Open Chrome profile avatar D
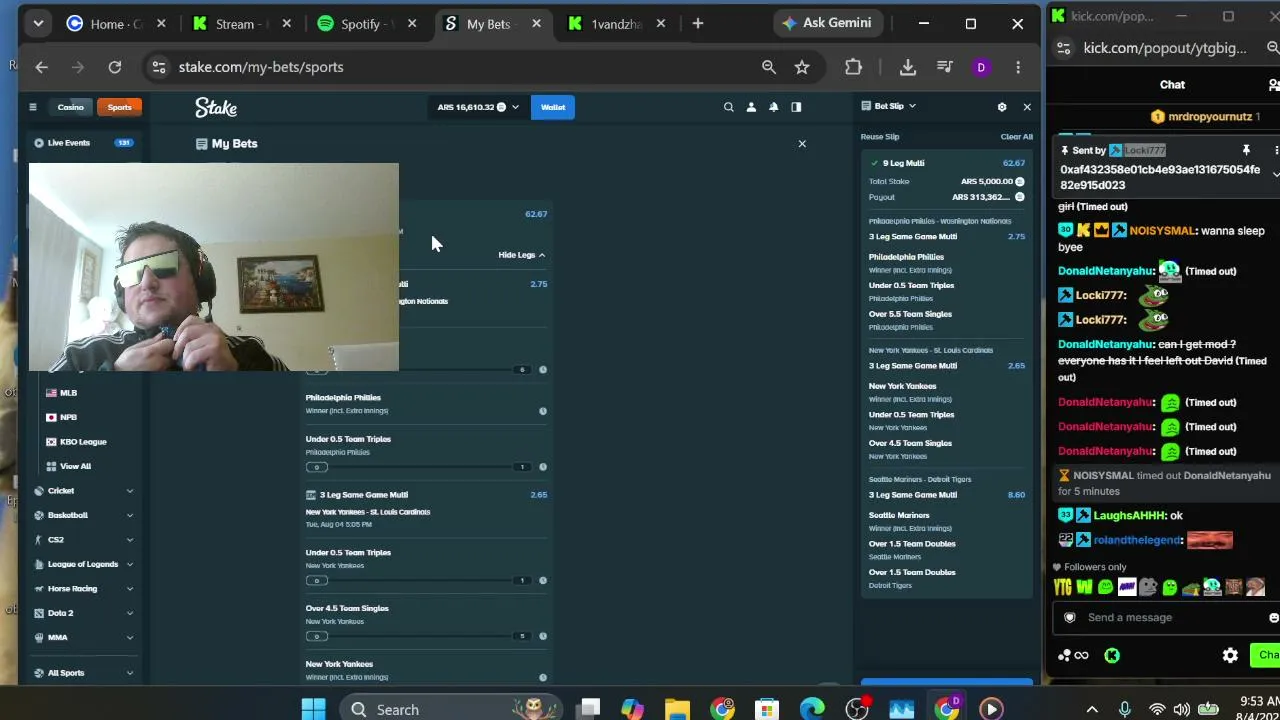This screenshot has width=1280, height=720. (x=981, y=67)
